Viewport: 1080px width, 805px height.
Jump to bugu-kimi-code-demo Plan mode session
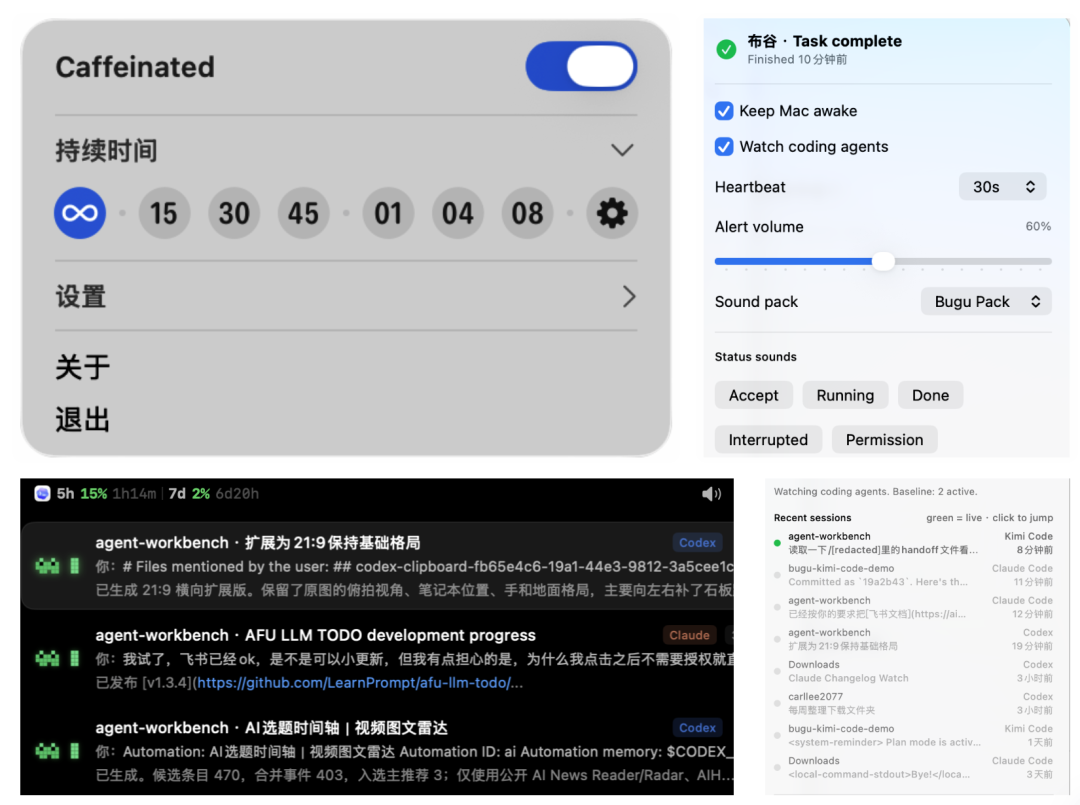click(x=913, y=735)
